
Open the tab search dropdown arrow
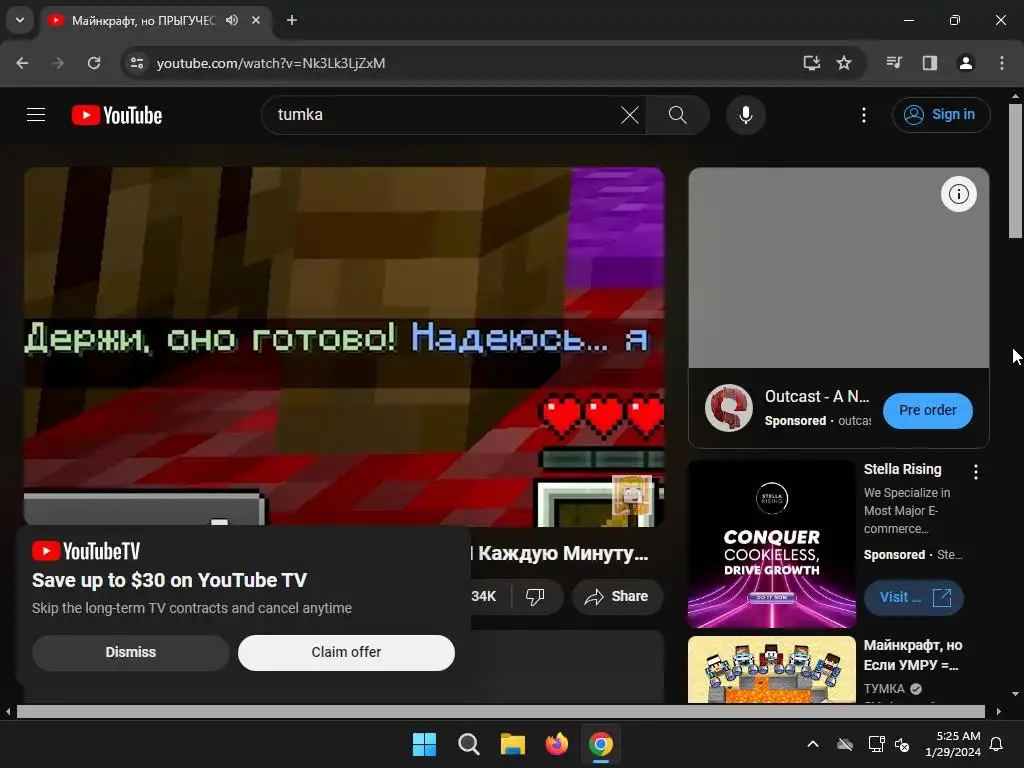tap(20, 20)
